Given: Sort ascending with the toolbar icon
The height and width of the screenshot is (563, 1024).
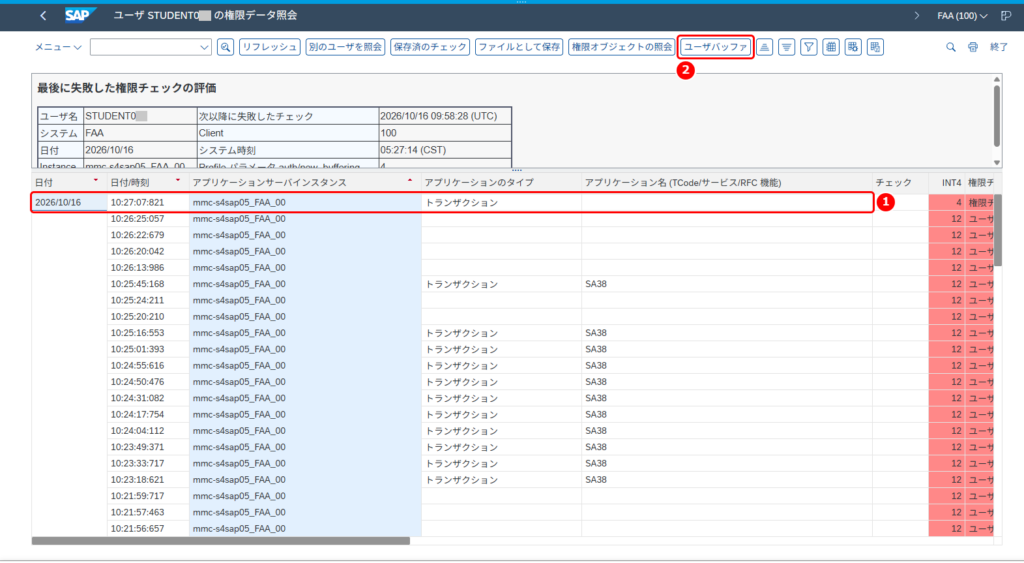Looking at the screenshot, I should tap(764, 47).
